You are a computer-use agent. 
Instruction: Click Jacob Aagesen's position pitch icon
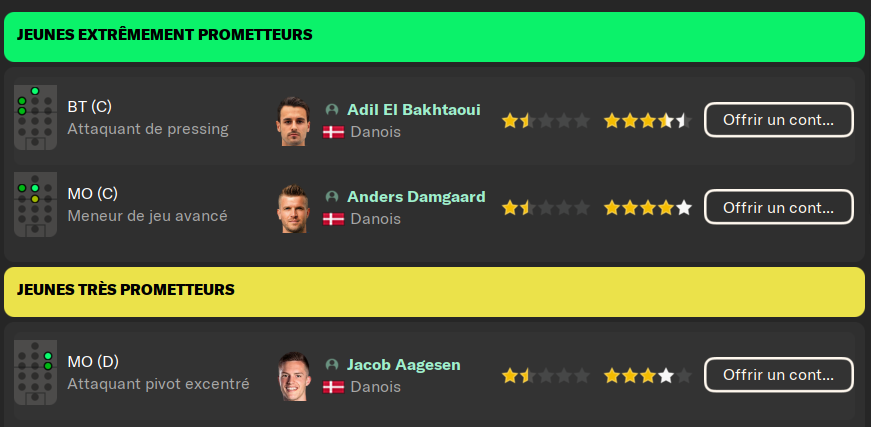point(35,372)
